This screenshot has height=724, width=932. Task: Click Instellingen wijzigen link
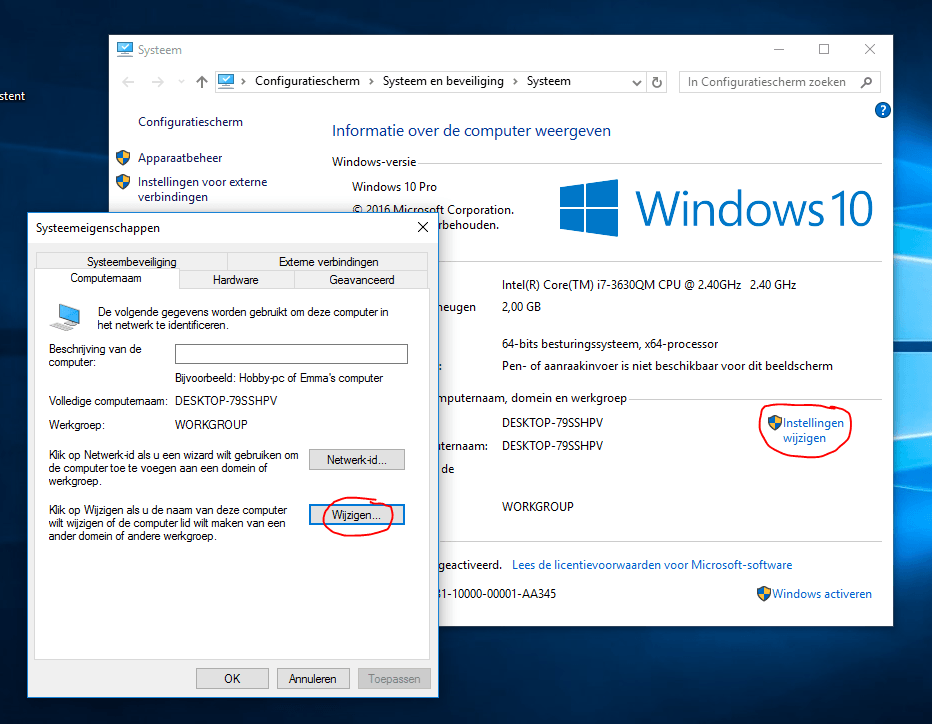click(813, 430)
